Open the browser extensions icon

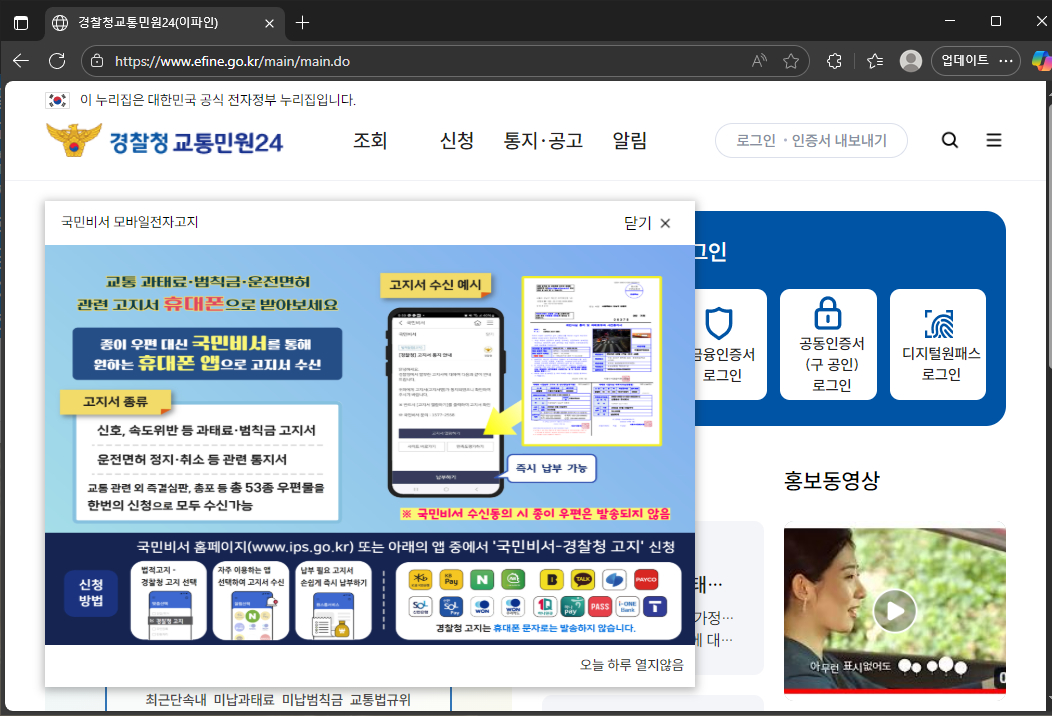click(x=834, y=61)
